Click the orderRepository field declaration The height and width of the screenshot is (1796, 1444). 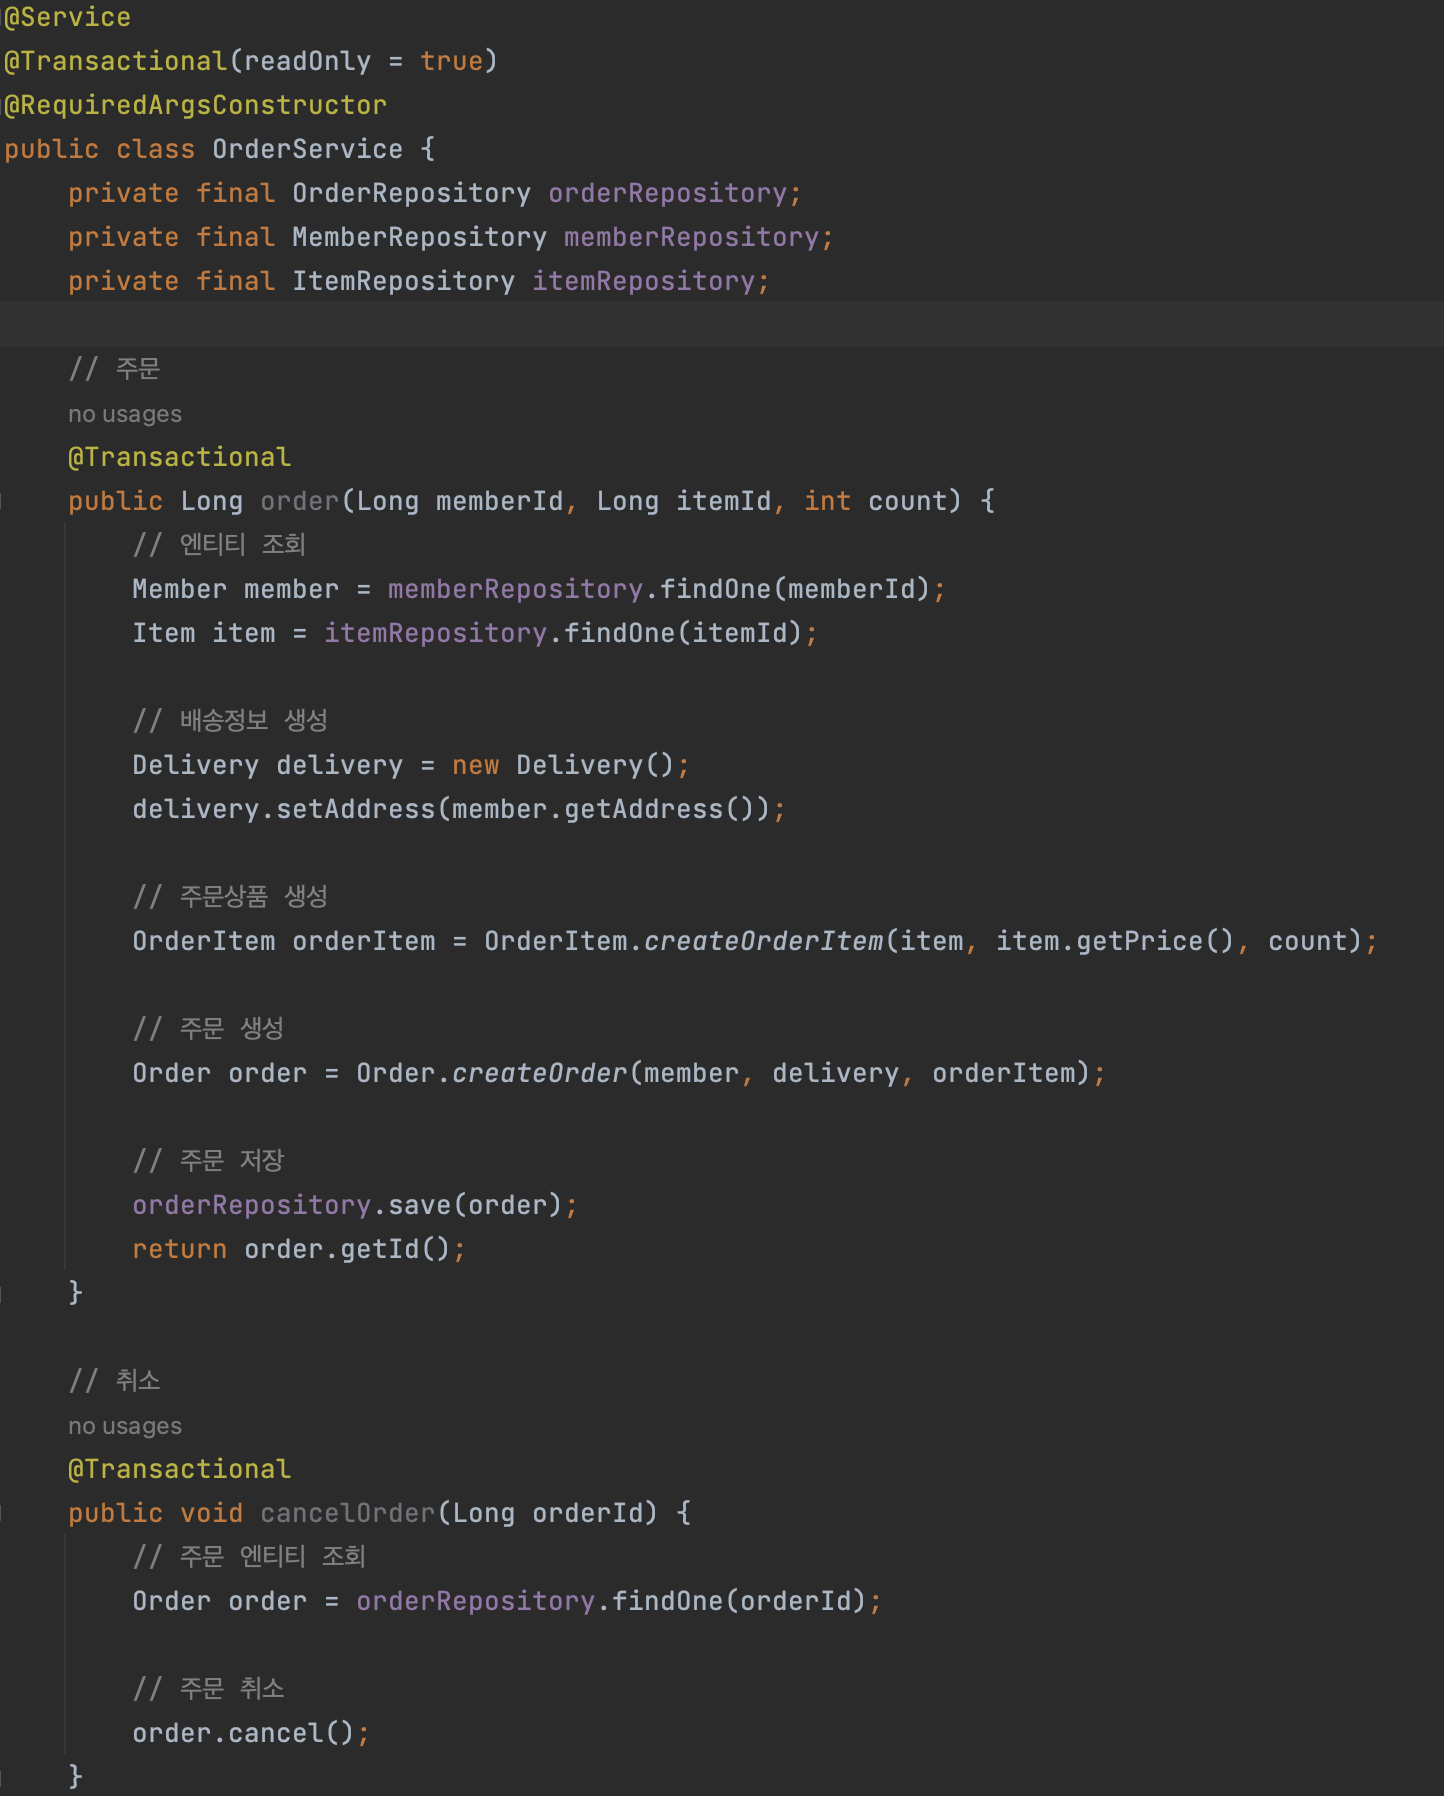coord(435,193)
